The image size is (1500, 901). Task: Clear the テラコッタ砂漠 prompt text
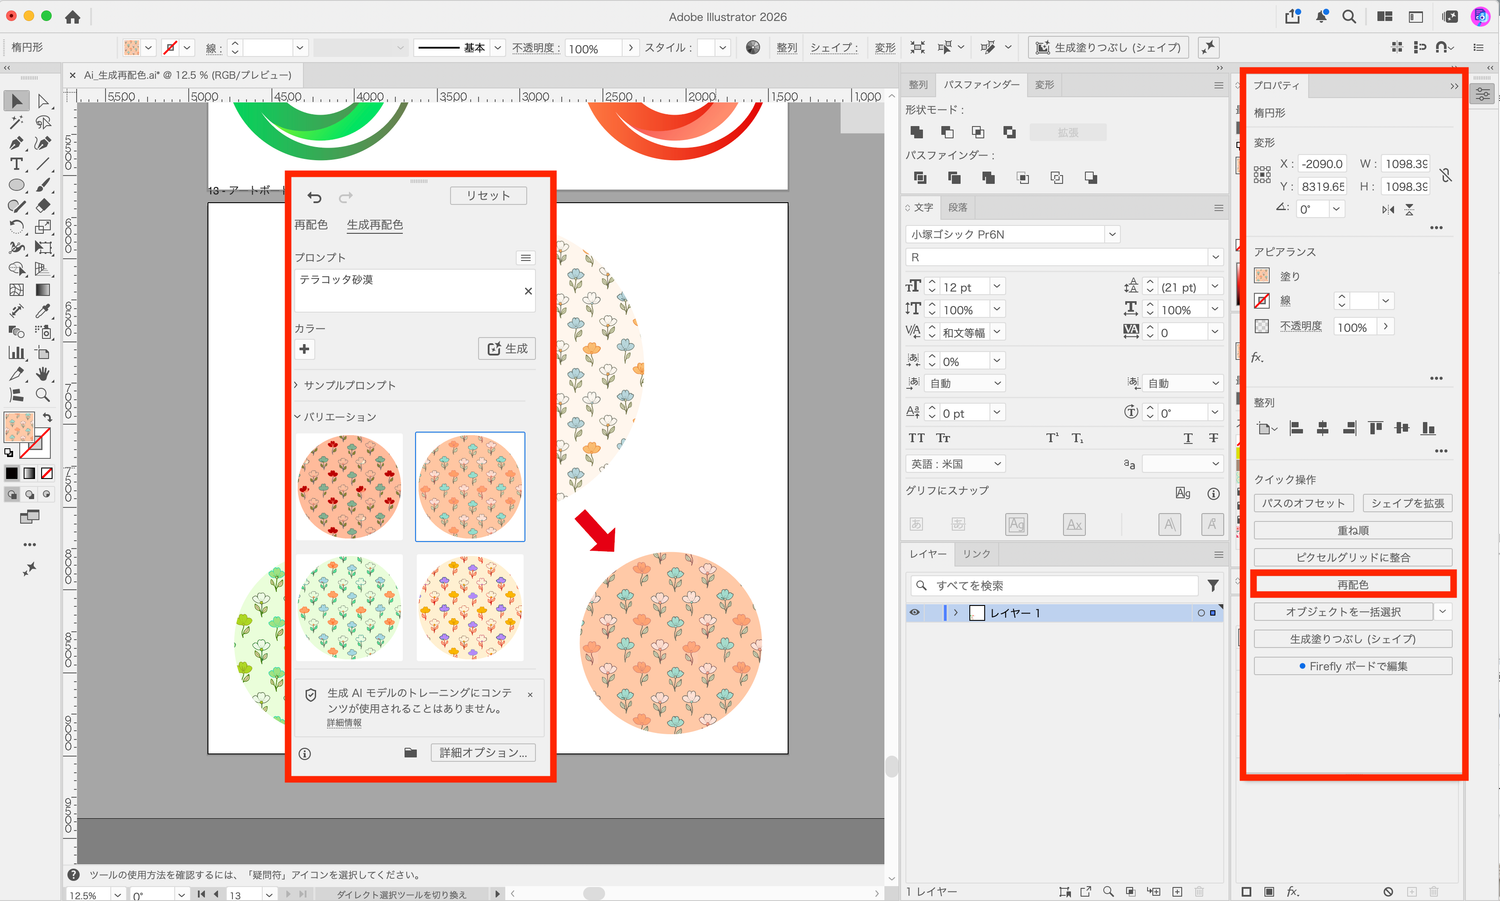(x=528, y=291)
